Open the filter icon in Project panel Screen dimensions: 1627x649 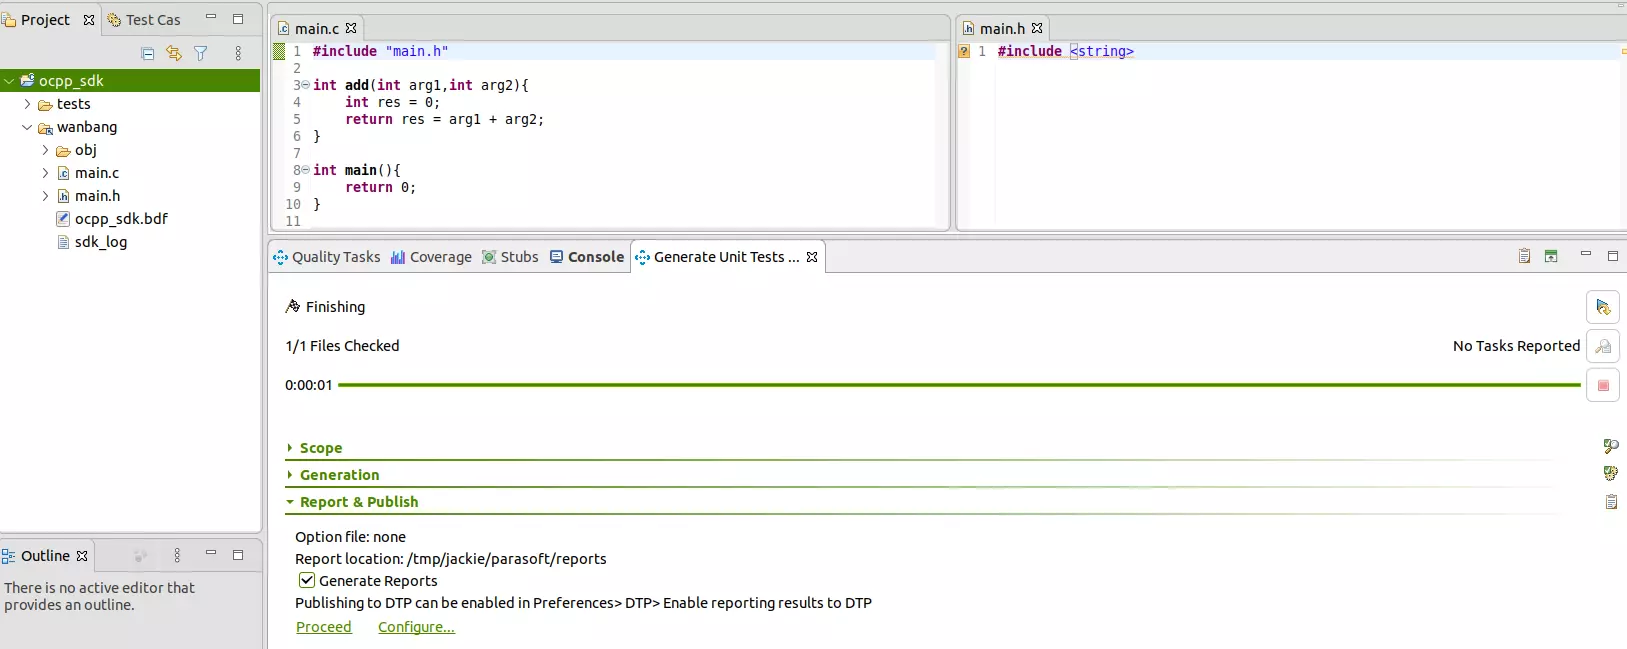201,54
